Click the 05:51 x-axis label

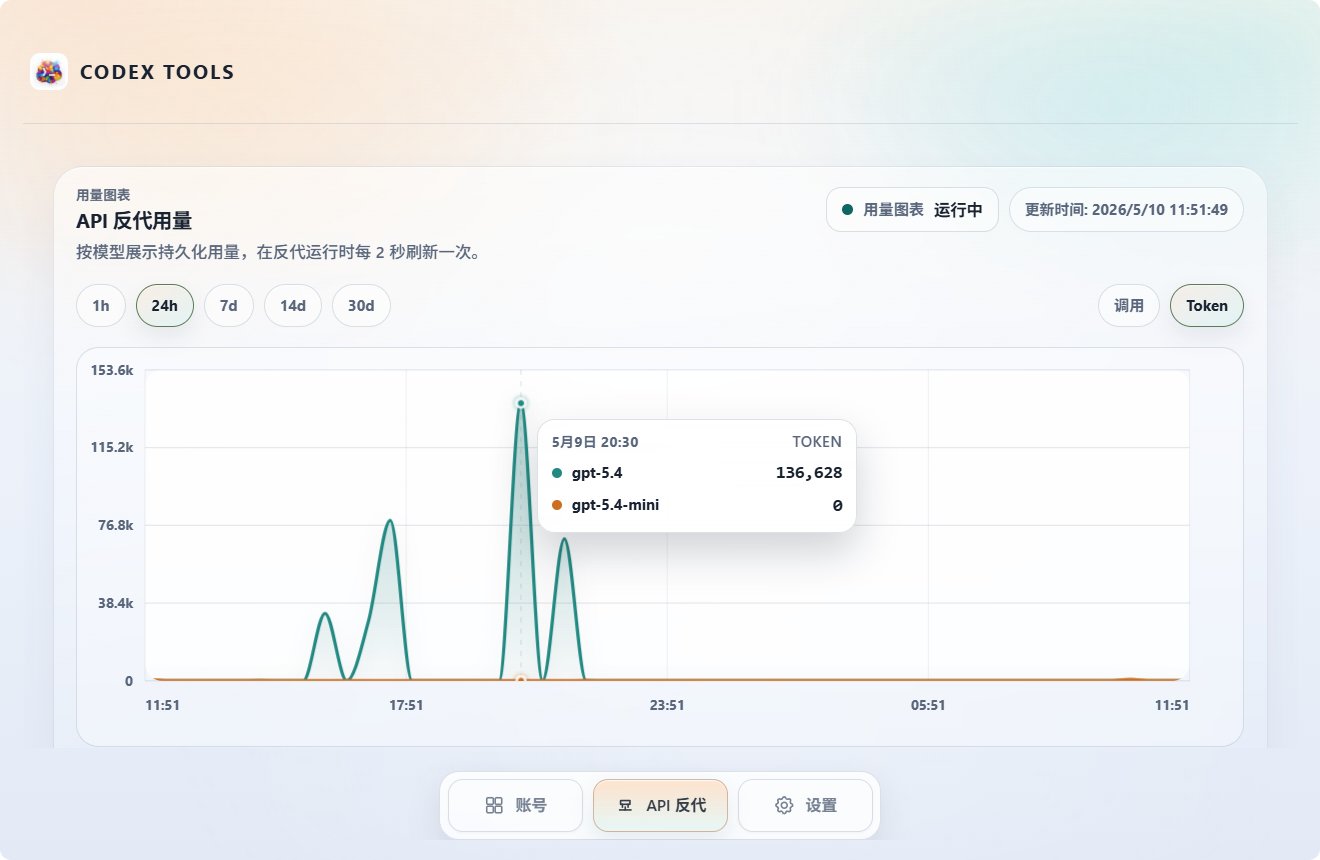pos(928,705)
